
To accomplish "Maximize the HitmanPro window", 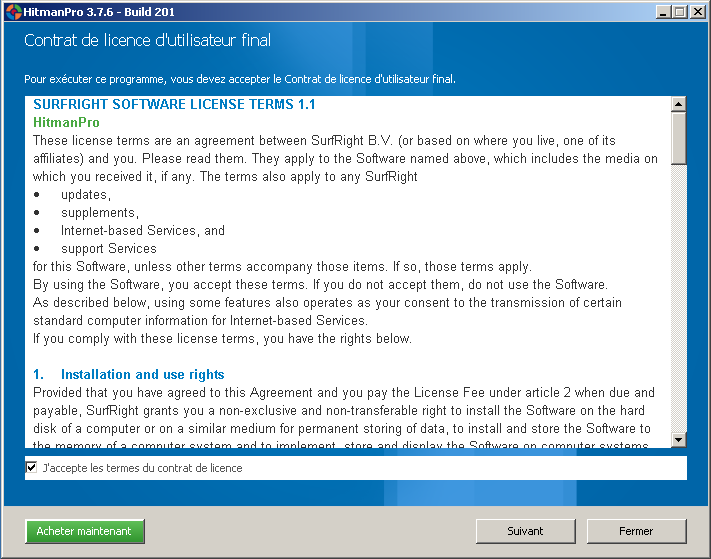I will tap(680, 12).
